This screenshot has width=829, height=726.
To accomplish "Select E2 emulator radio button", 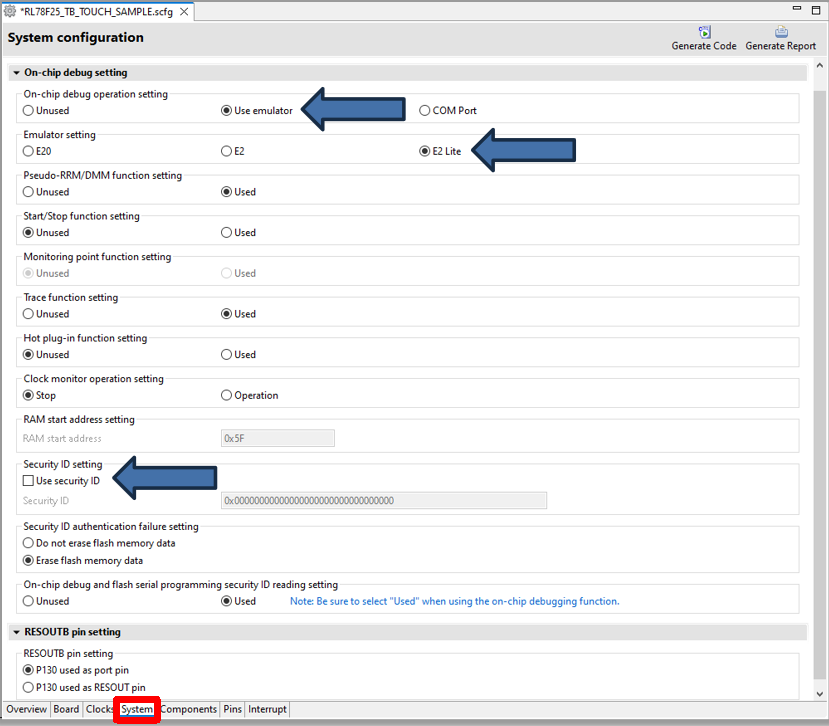I will pos(226,151).
